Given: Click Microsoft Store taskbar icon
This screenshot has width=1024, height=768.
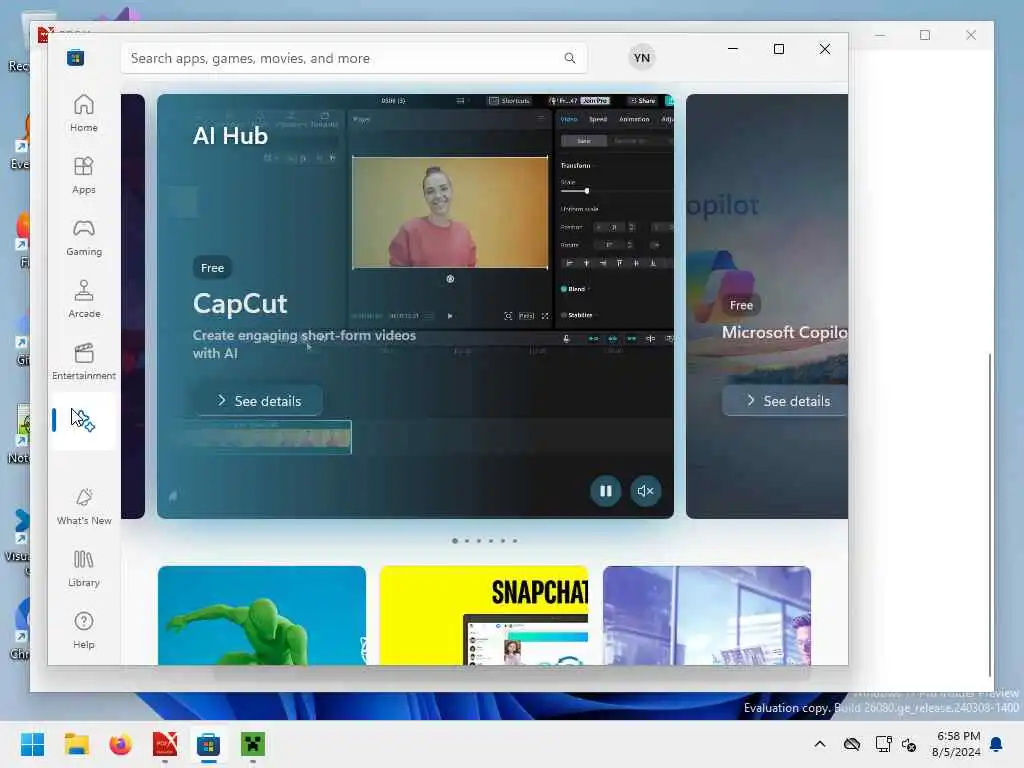Looking at the screenshot, I should [x=208, y=744].
